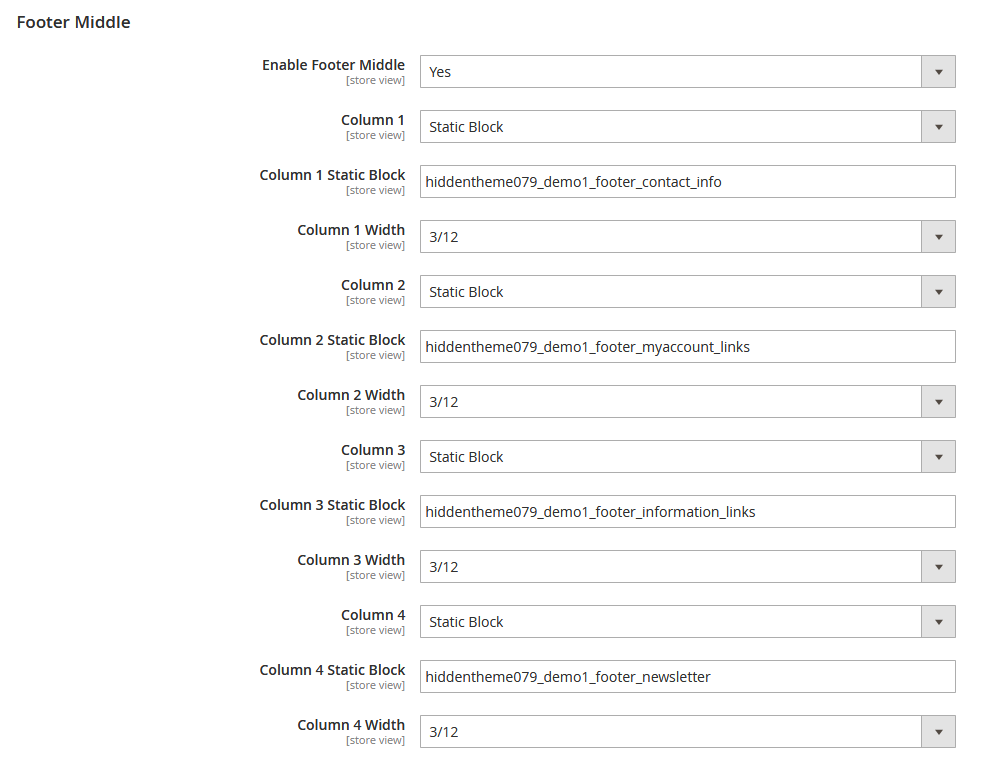Click the arrow icon beside Column 1 Width
The width and height of the screenshot is (993, 767).
938,237
